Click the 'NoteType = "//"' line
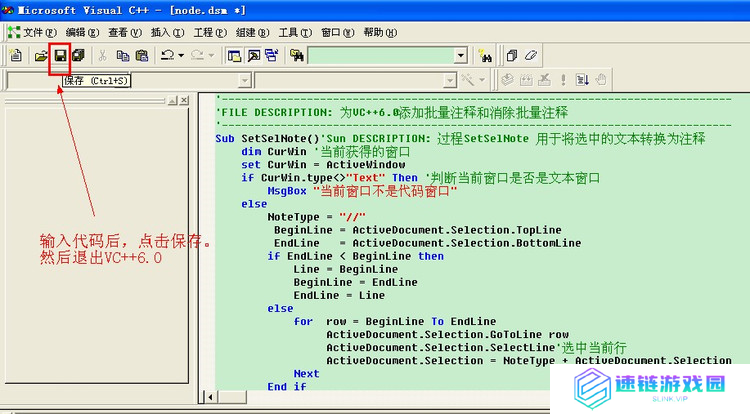This screenshot has height=414, width=750. pos(316,217)
